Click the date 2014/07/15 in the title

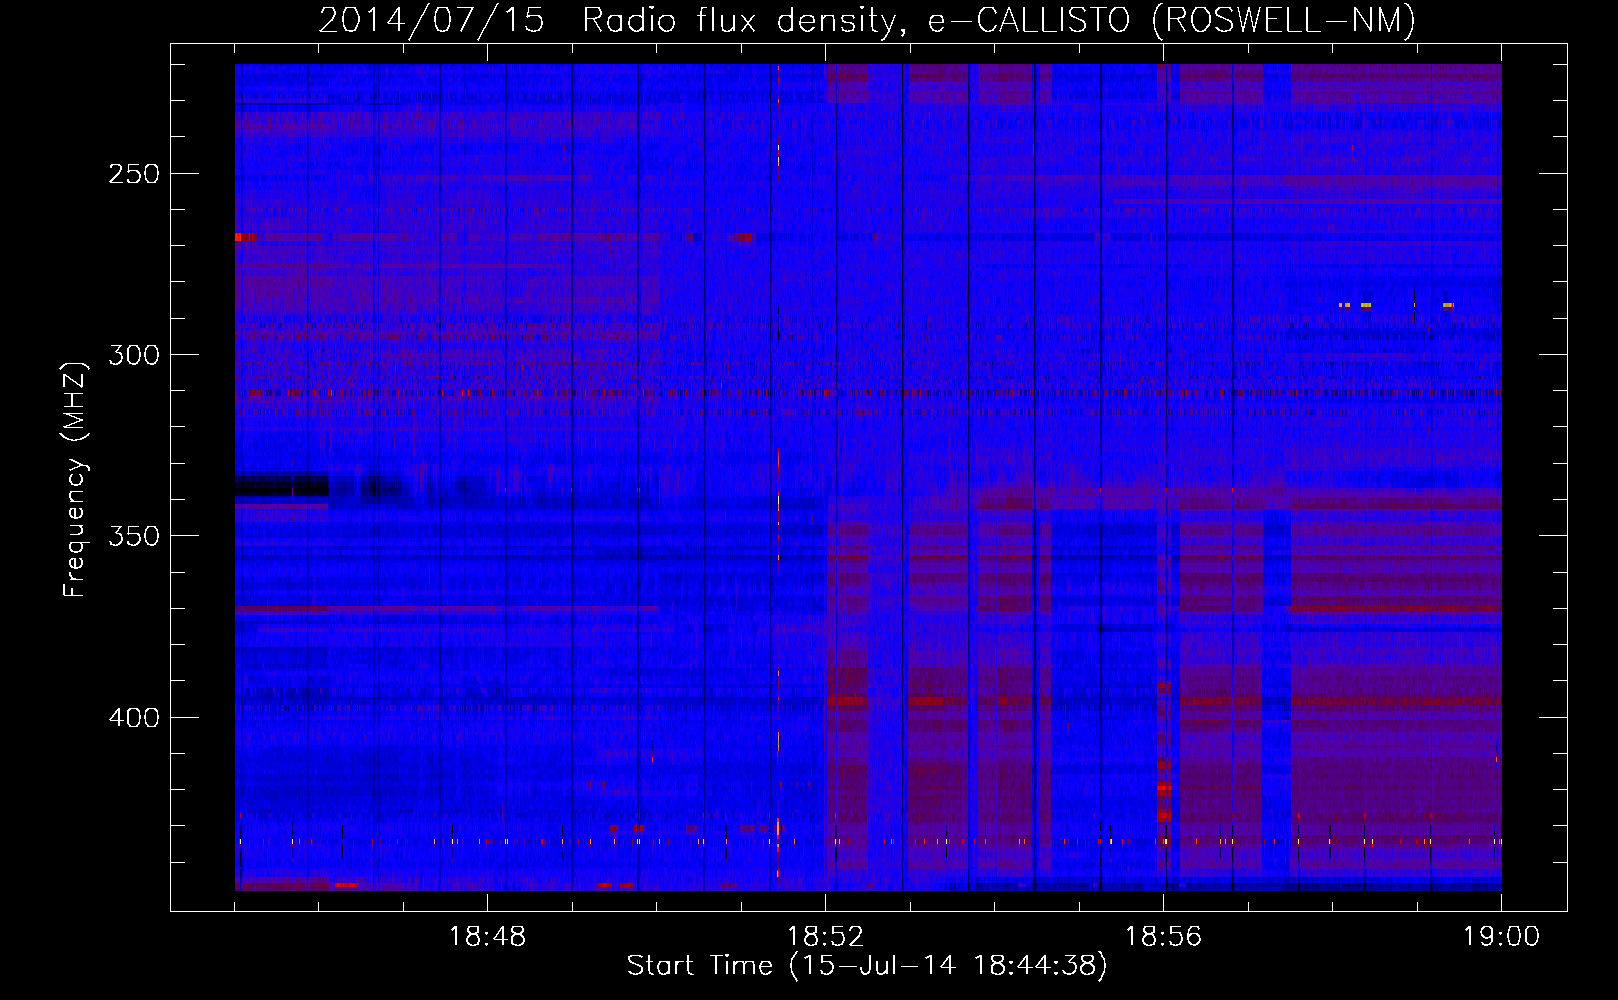431,21
